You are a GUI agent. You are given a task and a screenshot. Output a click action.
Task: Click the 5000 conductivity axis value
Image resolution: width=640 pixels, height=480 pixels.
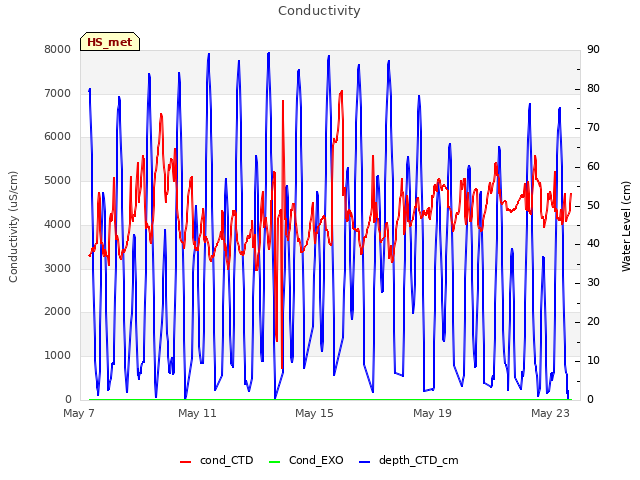pos(58,180)
